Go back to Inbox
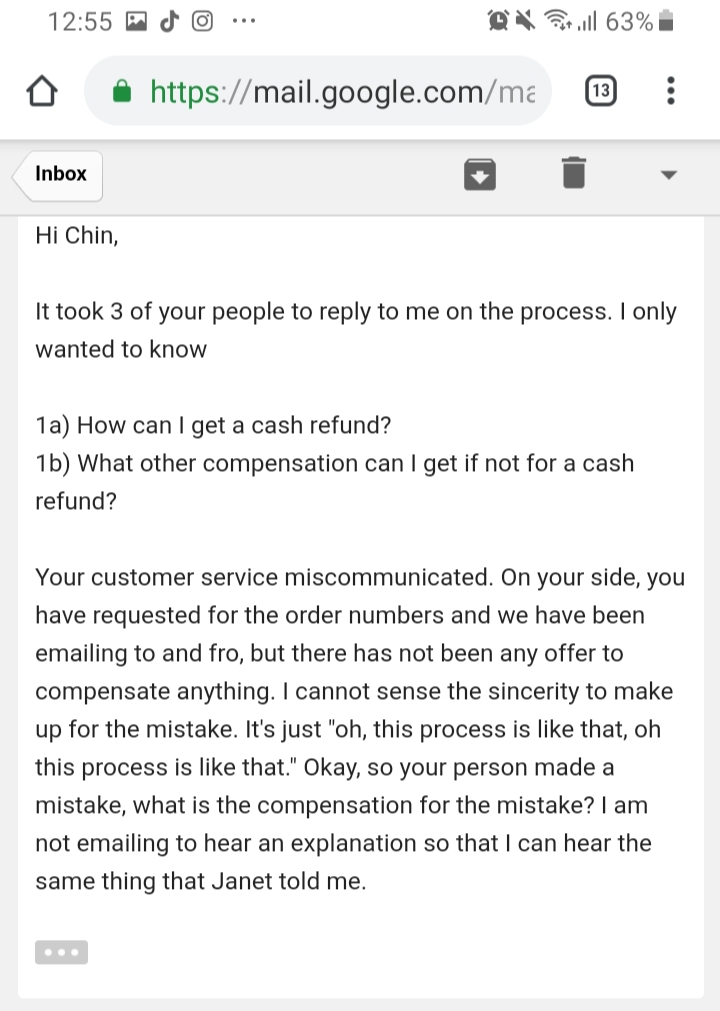Viewport: 720px width, 1011px height. coord(57,175)
